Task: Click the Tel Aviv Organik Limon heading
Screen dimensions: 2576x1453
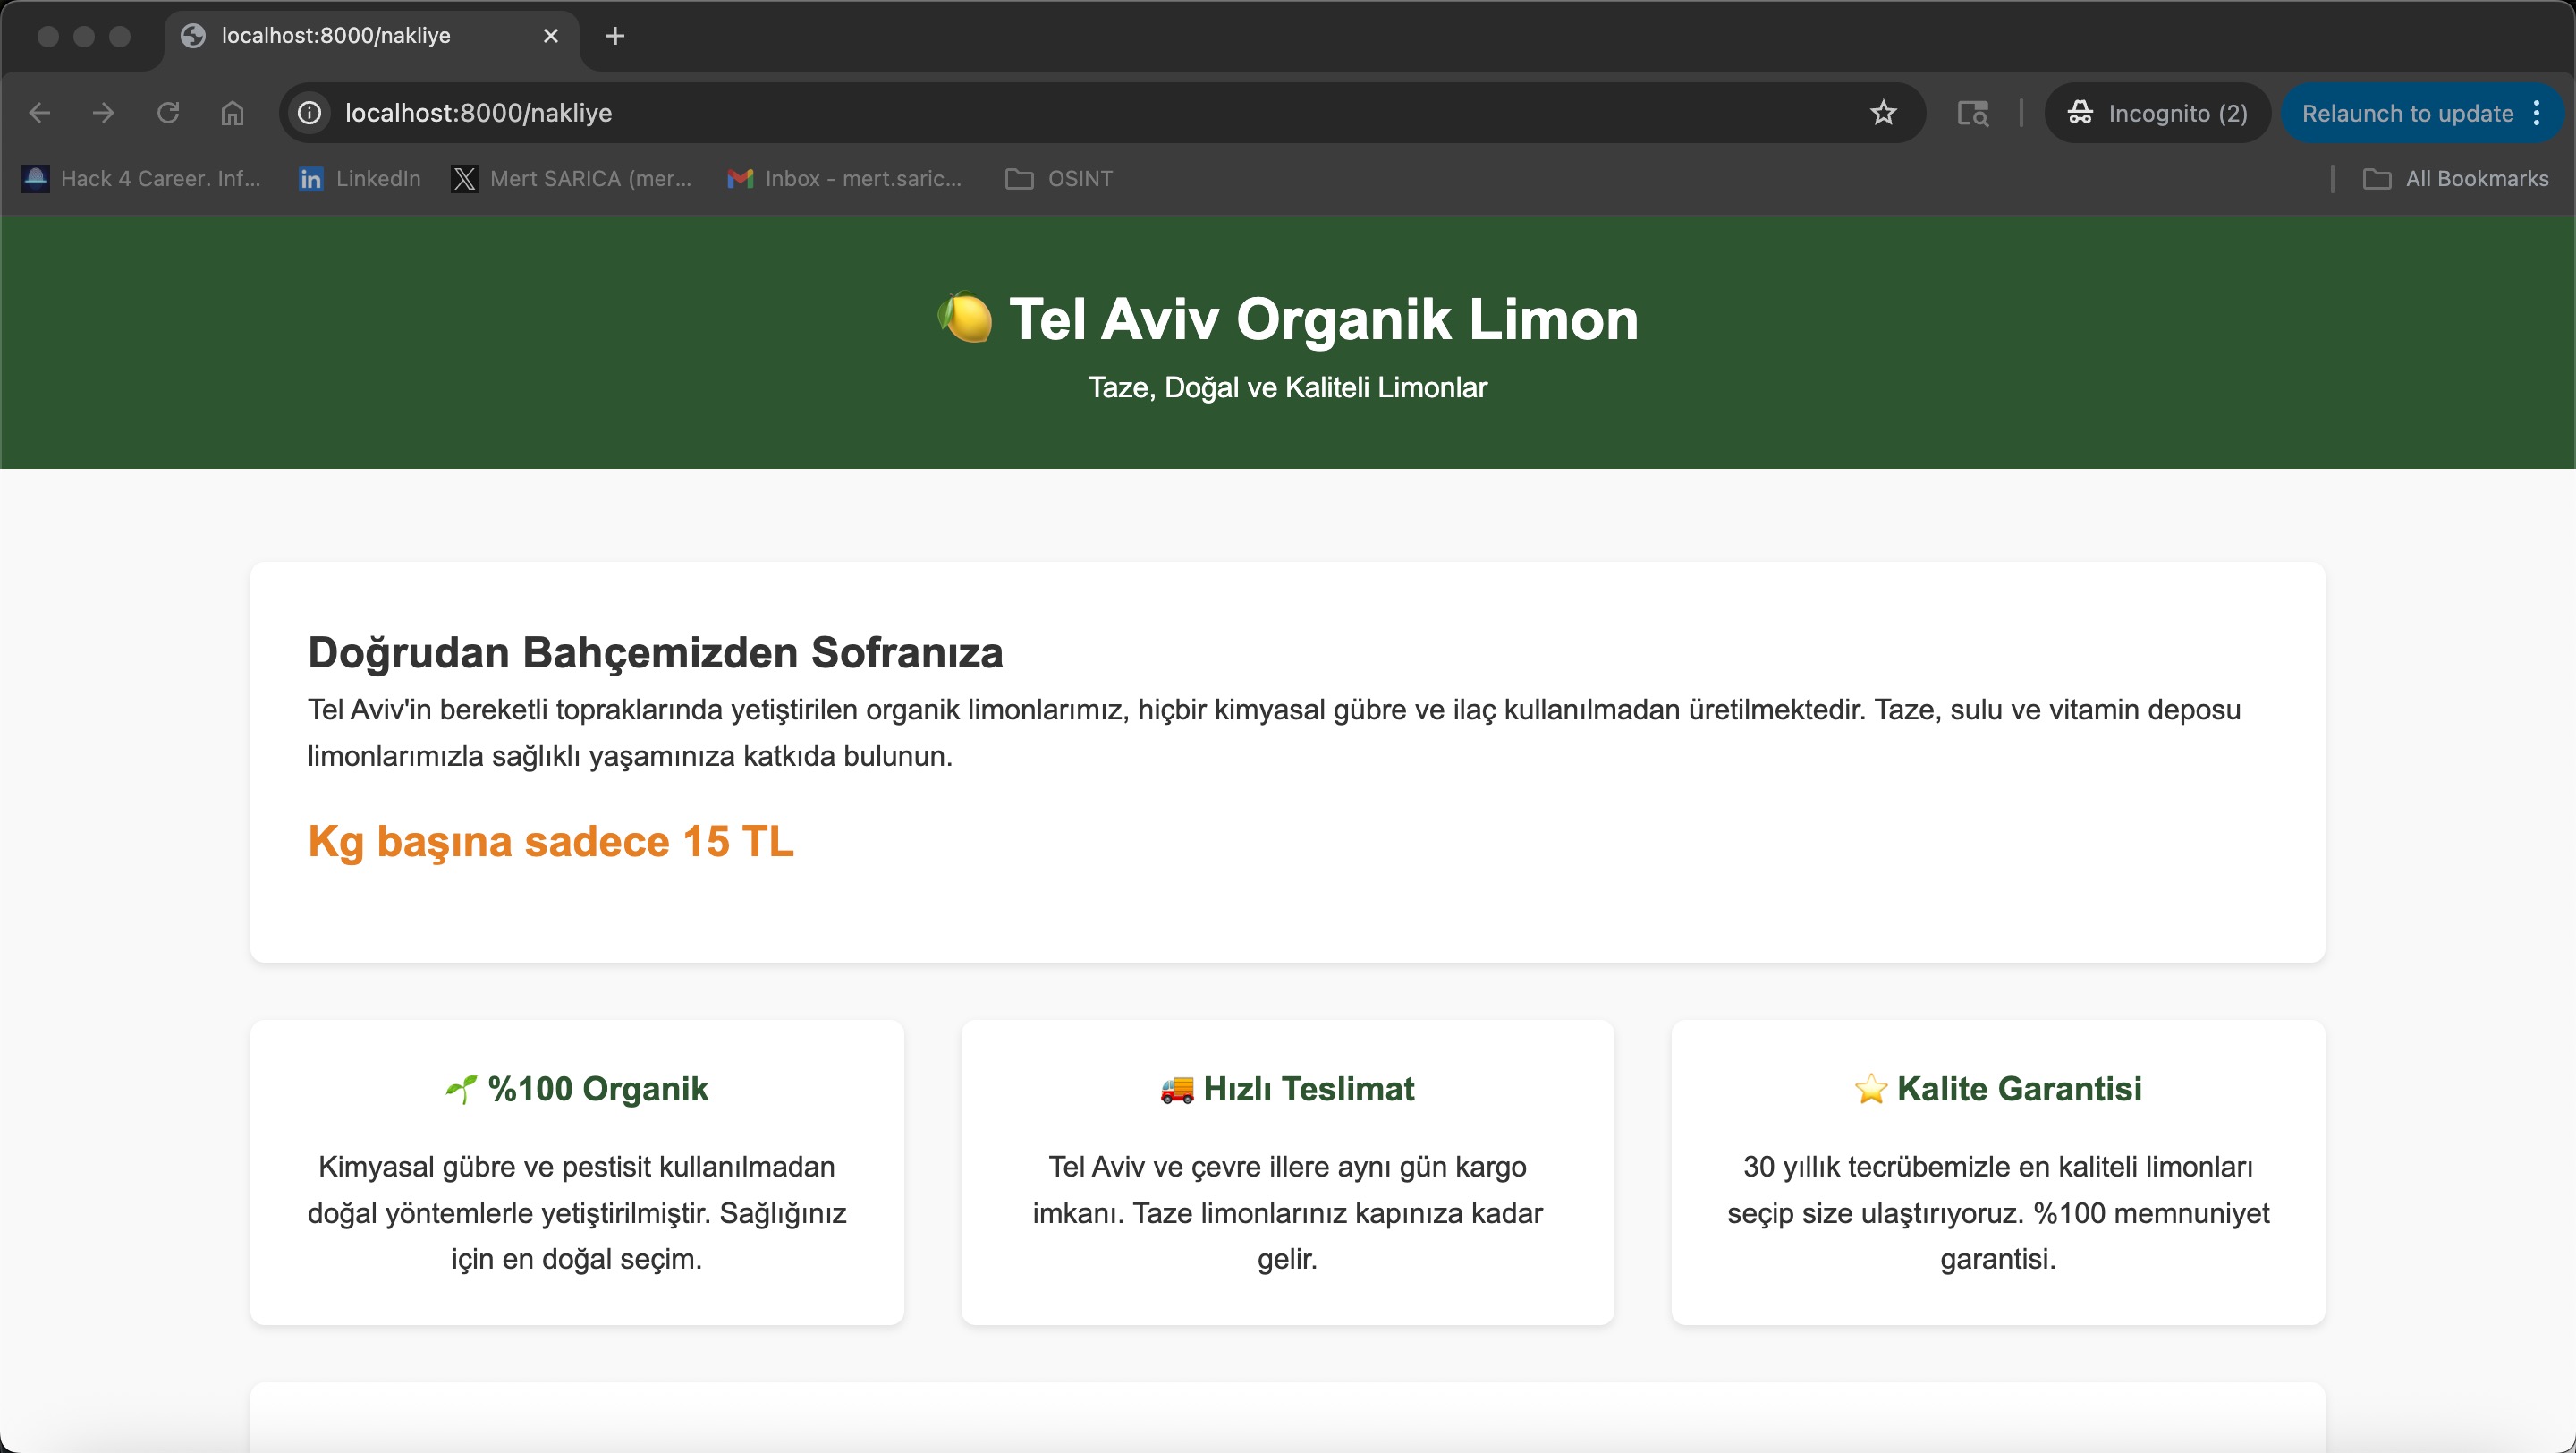Action: [1323, 319]
